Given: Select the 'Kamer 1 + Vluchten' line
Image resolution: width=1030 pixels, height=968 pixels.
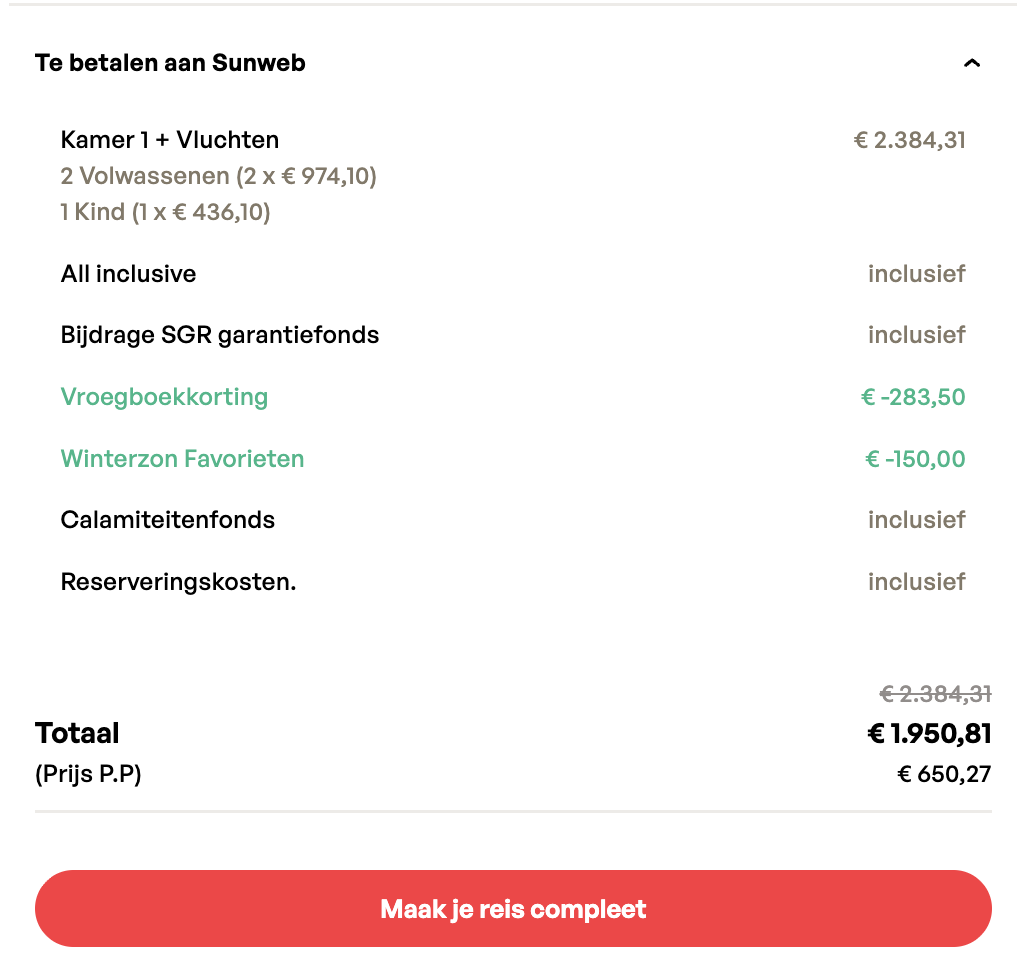Looking at the screenshot, I should 170,140.
